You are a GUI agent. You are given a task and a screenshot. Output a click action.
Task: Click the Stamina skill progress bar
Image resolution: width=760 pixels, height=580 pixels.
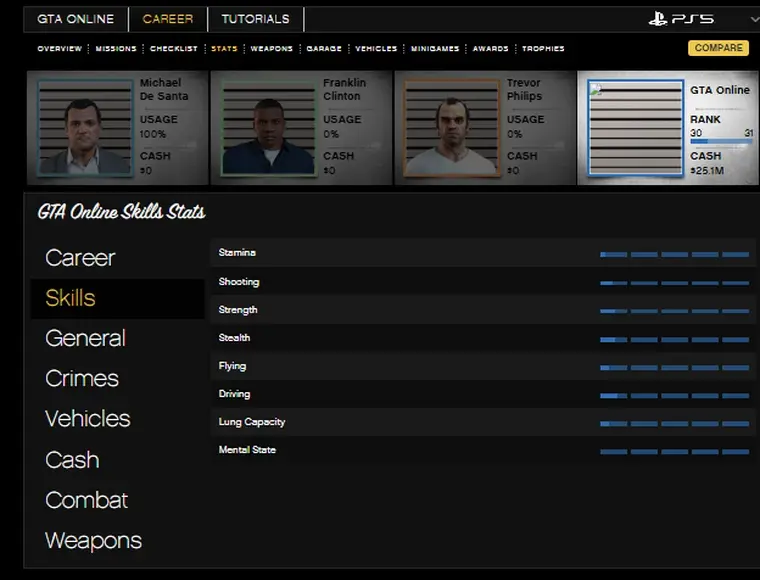[x=674, y=254]
